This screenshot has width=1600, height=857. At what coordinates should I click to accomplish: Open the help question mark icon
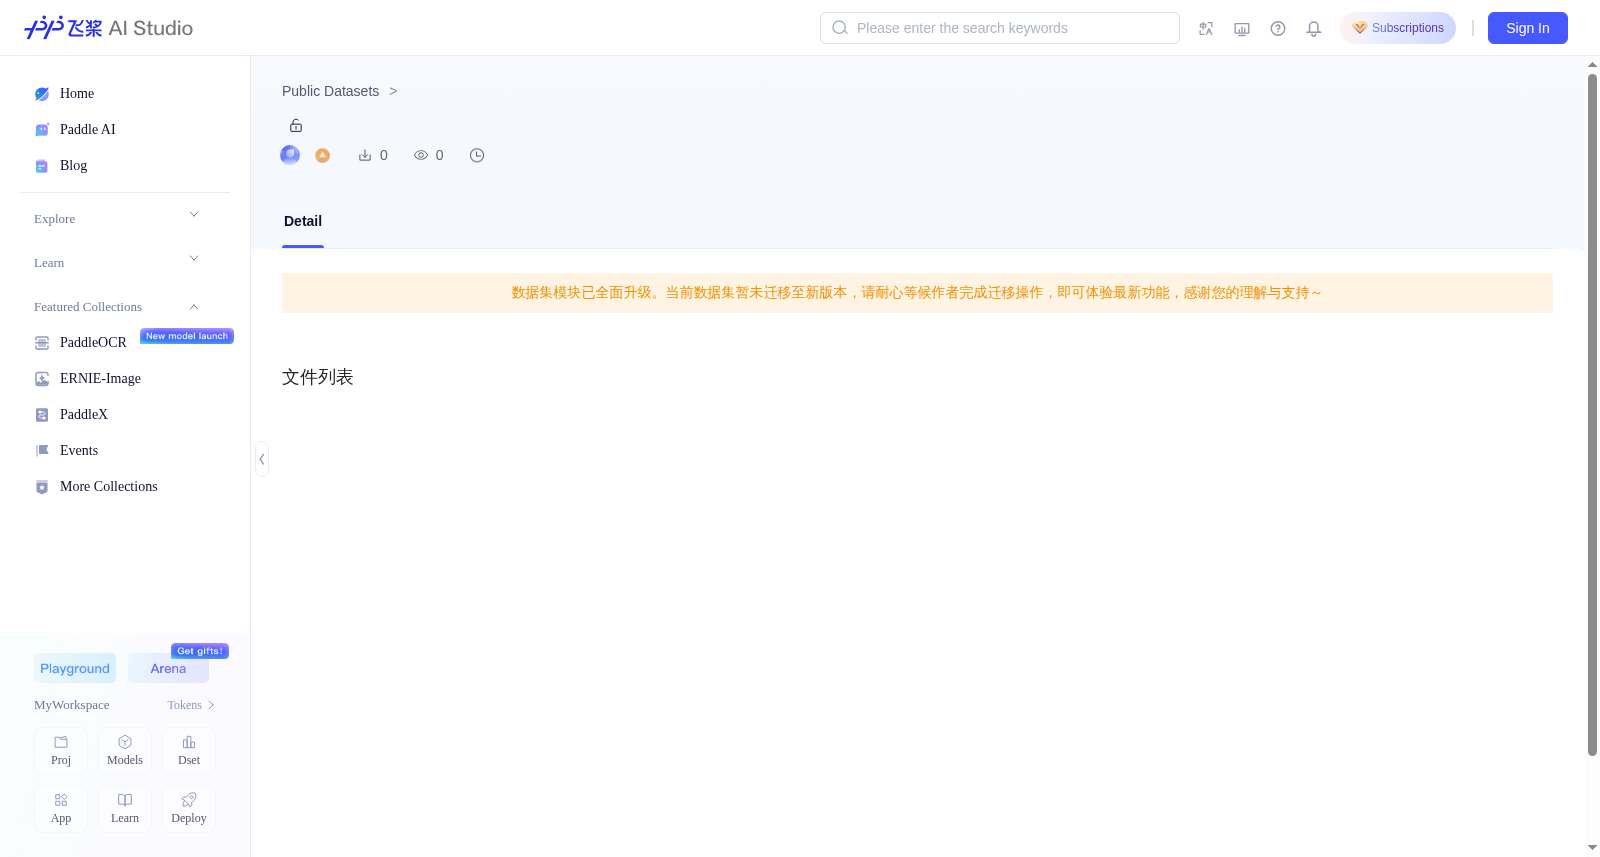pos(1278,29)
